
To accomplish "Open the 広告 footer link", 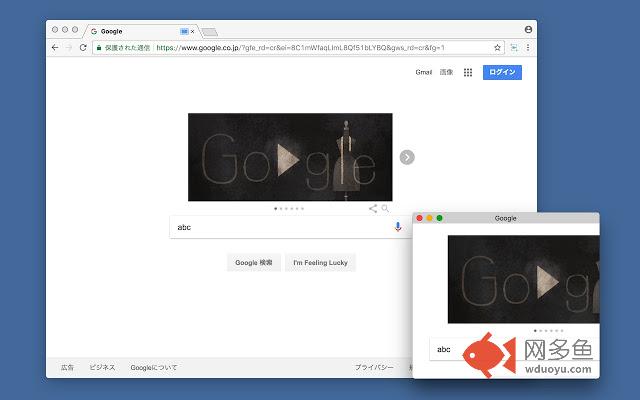I will [67, 367].
